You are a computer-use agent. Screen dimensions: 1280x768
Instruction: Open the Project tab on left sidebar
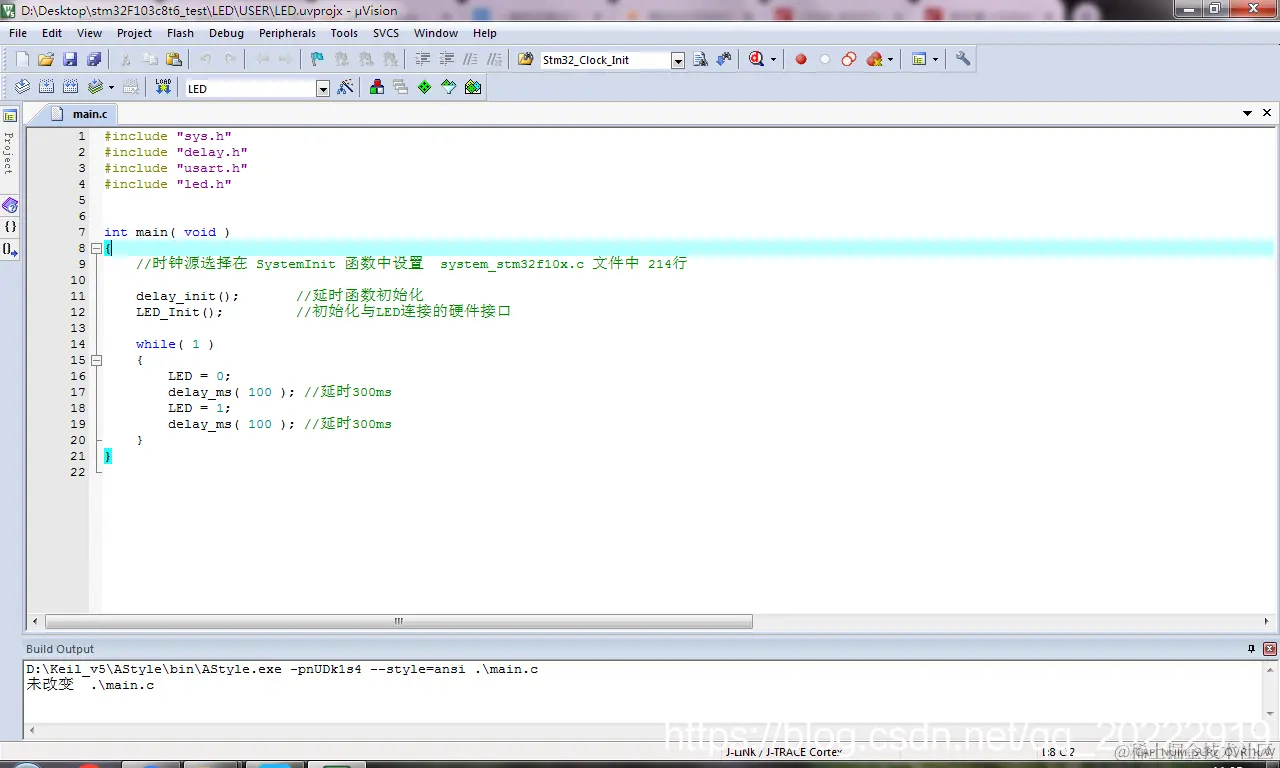(x=10, y=143)
